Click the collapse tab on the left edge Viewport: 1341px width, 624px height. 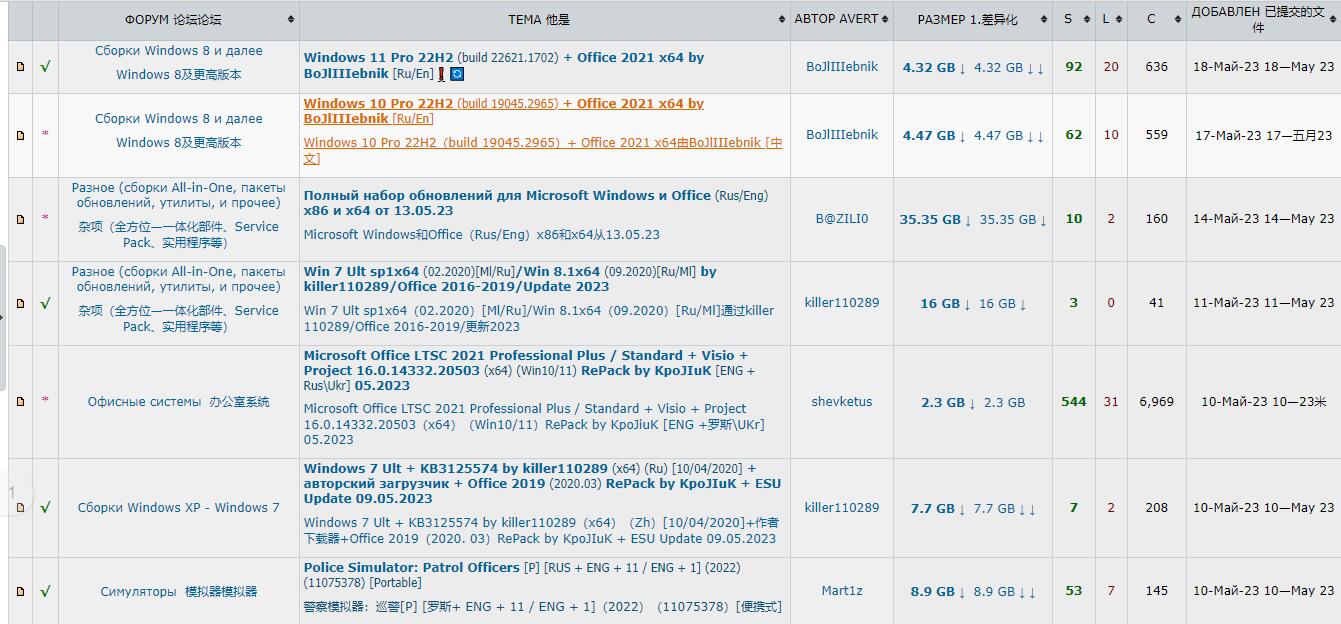coord(4,310)
